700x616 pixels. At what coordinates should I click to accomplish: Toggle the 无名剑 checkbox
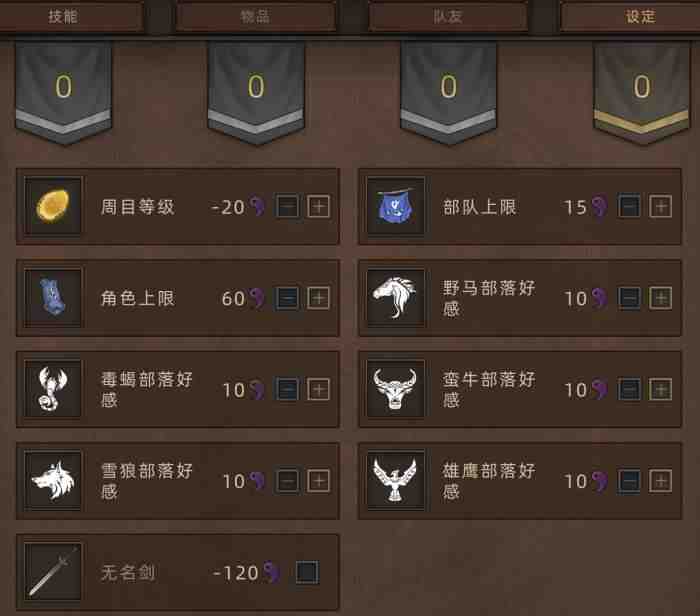307,572
